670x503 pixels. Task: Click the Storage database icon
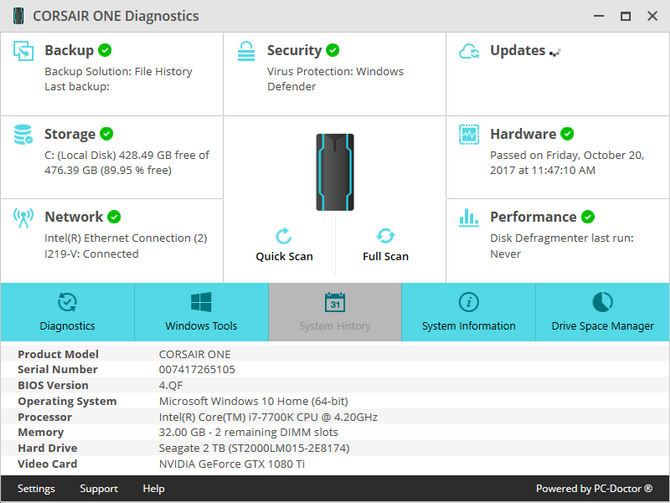[23, 134]
